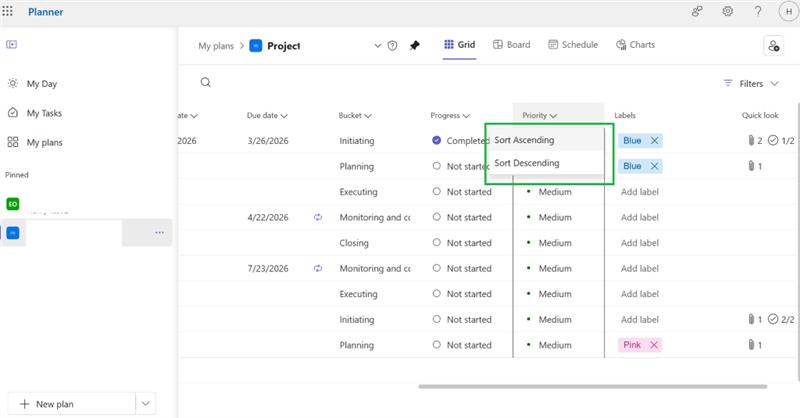Click the share plan members icon
The image size is (800, 418).
773,46
